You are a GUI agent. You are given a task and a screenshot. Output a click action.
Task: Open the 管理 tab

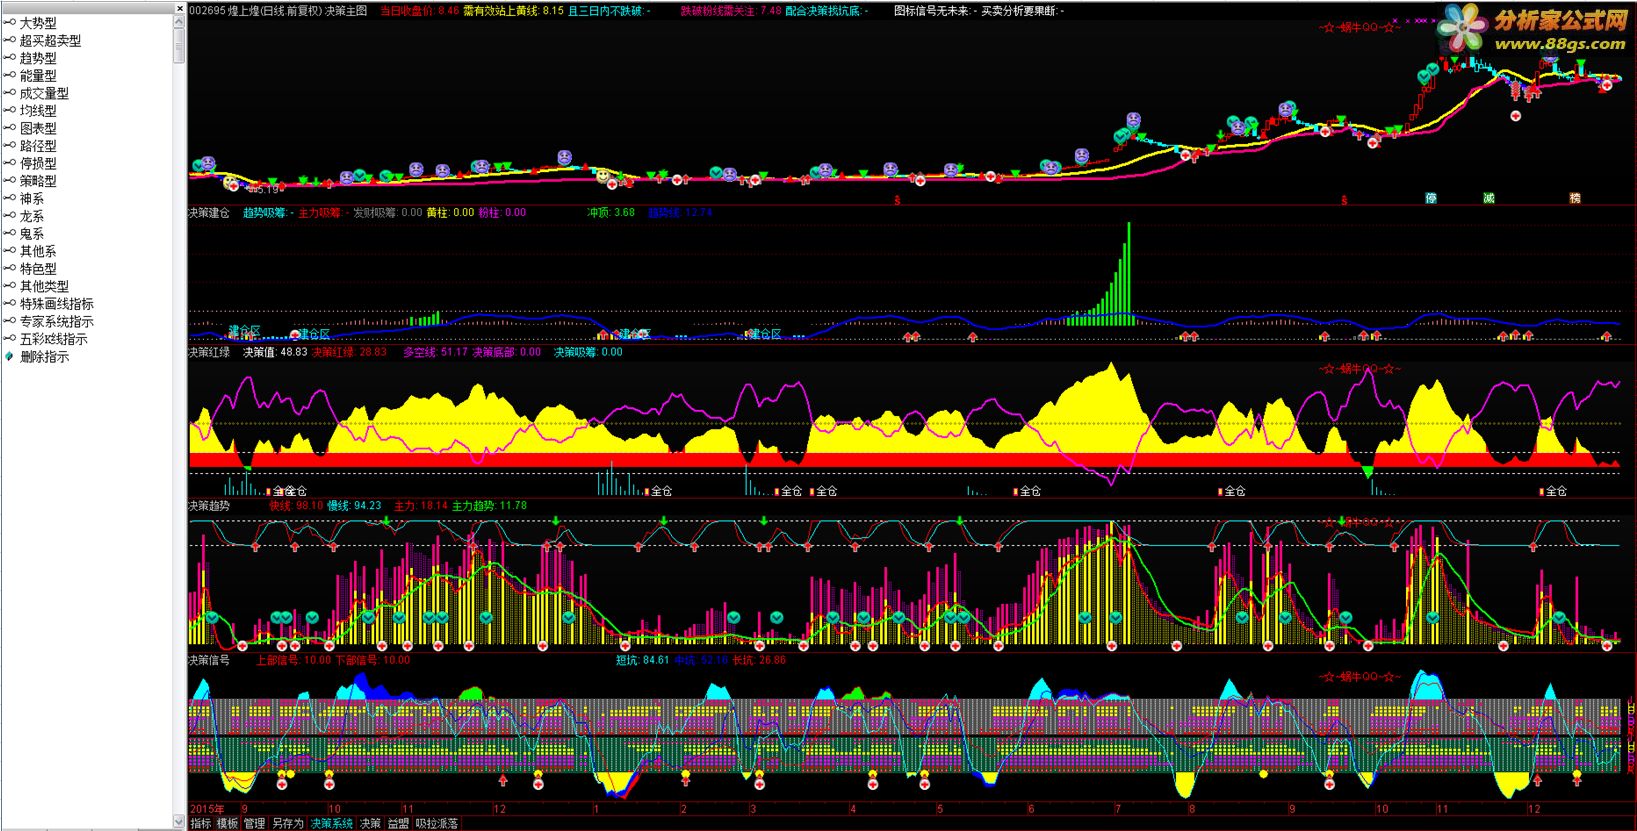point(255,823)
